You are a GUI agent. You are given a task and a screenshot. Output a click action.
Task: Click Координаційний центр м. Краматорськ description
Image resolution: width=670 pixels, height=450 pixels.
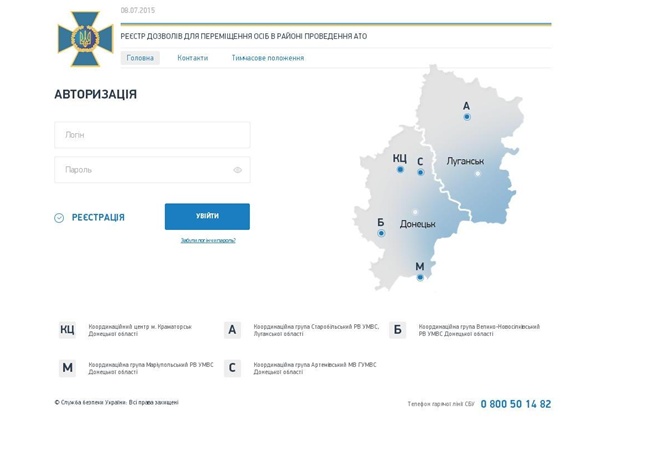pyautogui.click(x=140, y=330)
